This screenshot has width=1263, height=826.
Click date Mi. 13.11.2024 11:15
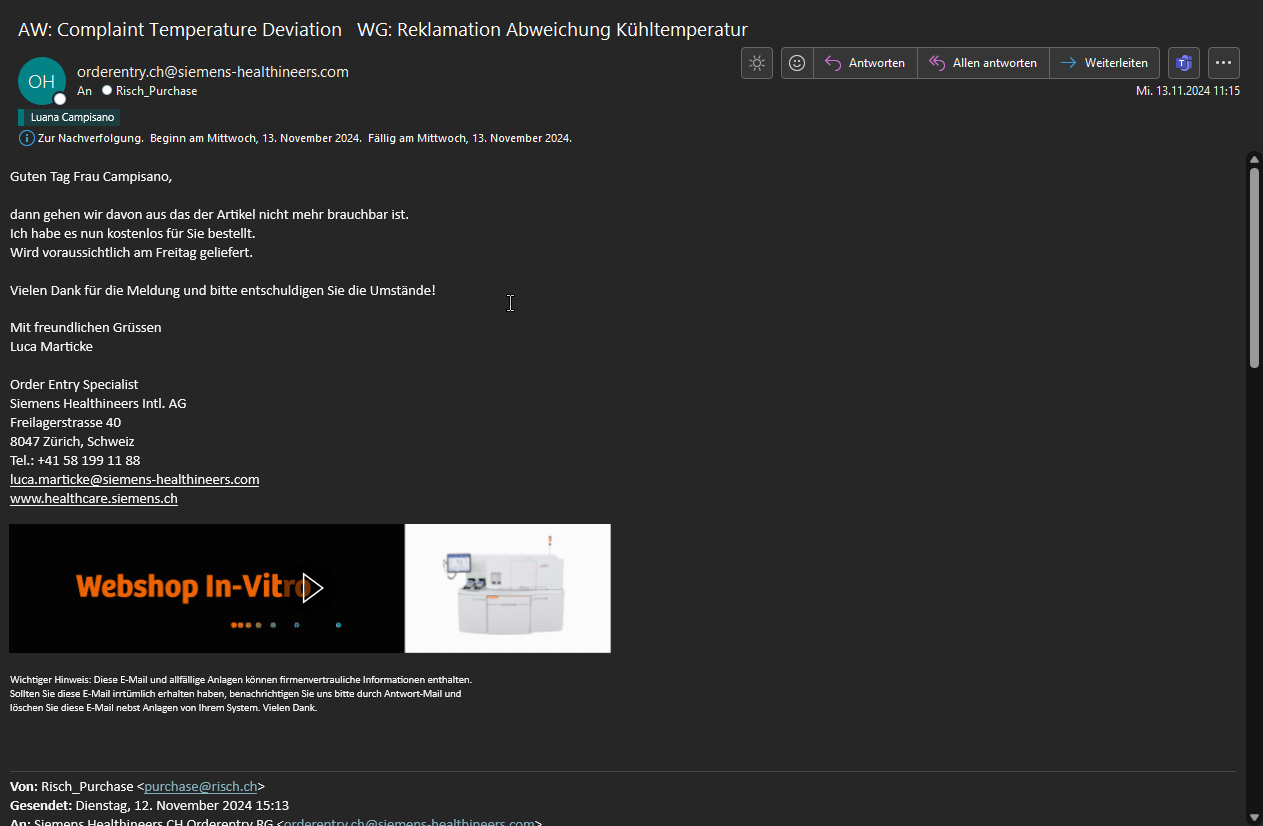coord(1188,90)
